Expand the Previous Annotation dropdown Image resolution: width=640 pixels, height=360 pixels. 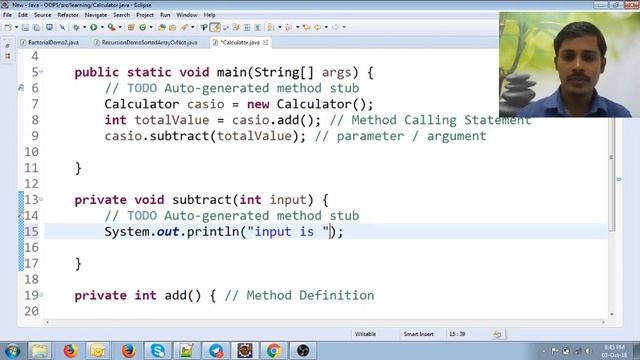[298, 27]
